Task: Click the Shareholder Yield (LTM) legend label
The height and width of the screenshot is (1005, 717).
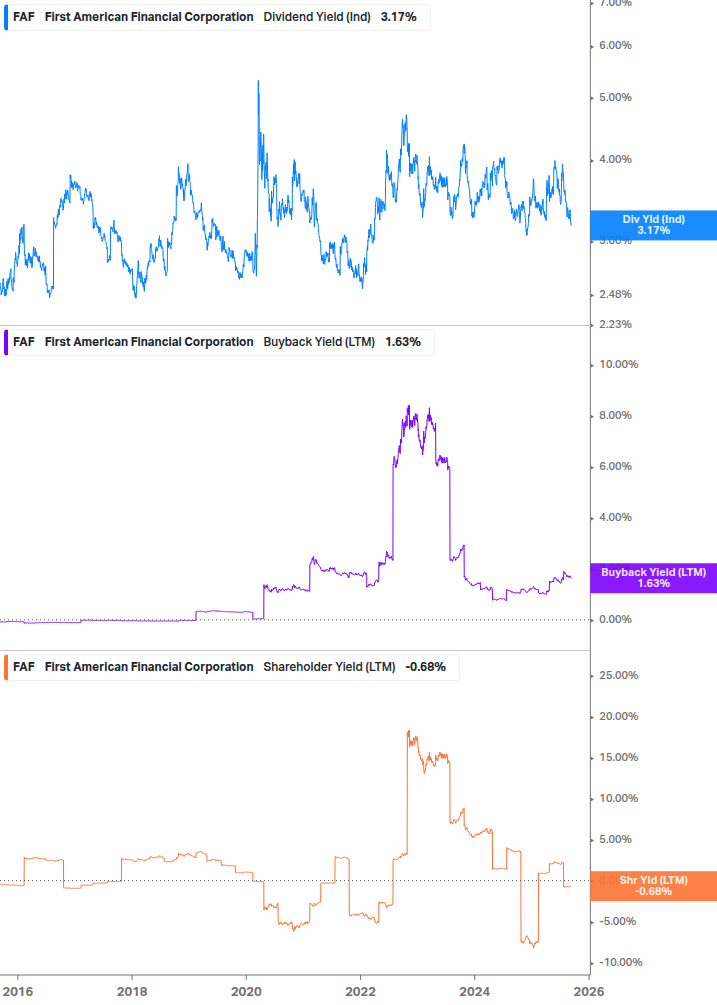Action: [329, 667]
